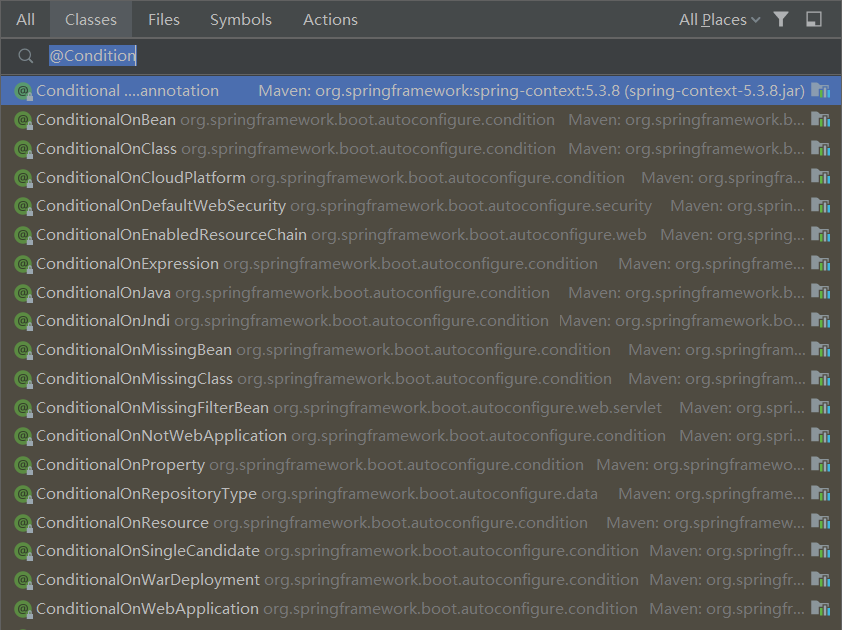Select ConditionalOnJava result
The height and width of the screenshot is (630, 842).
[421, 293]
